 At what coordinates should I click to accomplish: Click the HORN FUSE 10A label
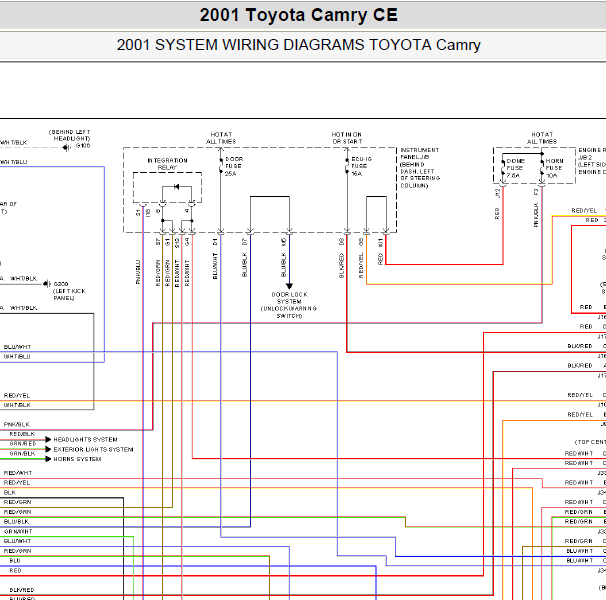point(554,168)
